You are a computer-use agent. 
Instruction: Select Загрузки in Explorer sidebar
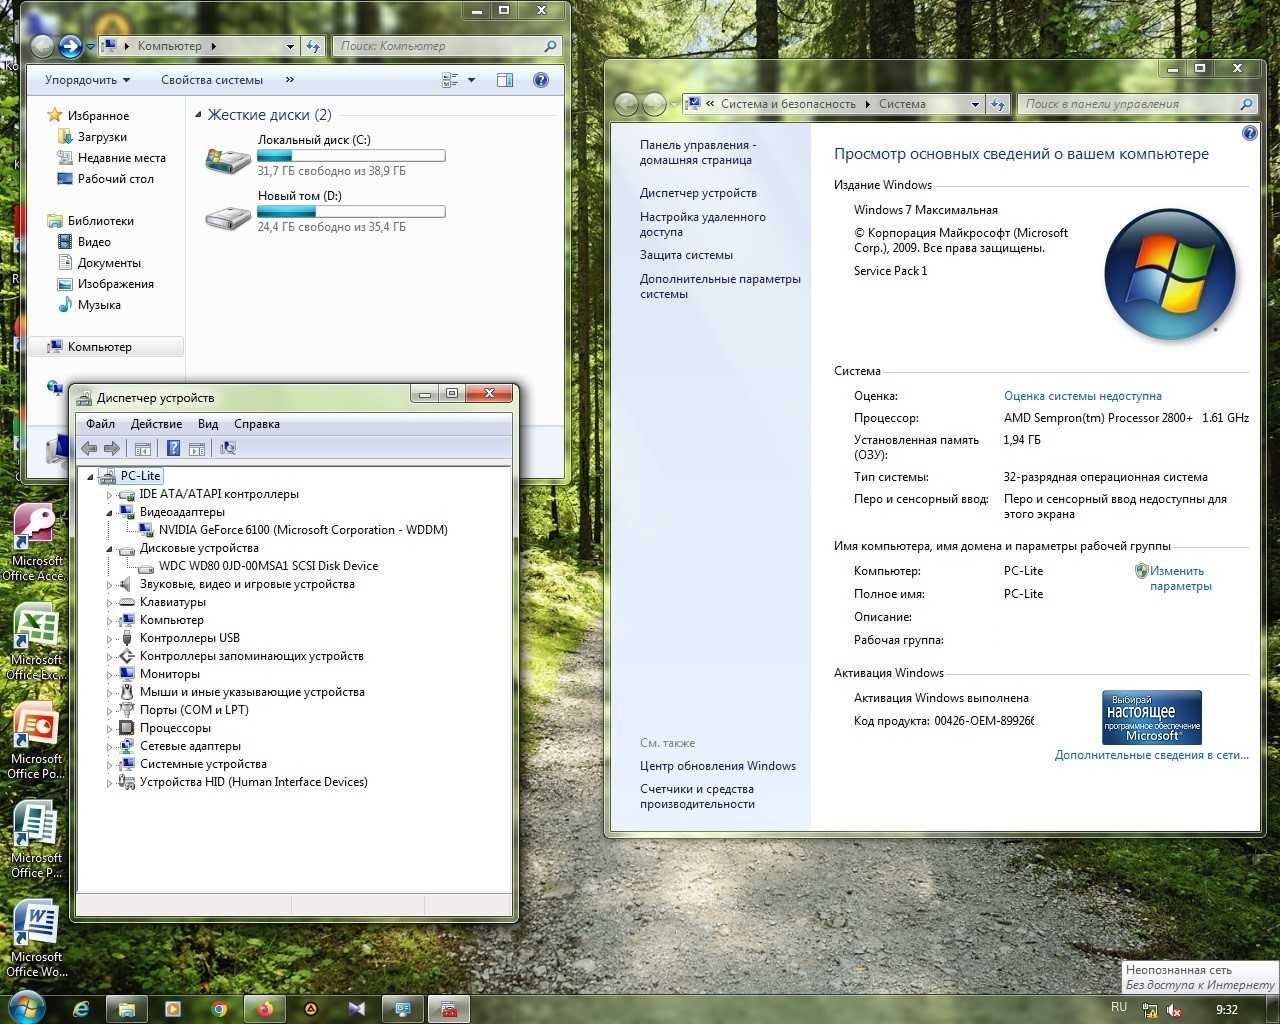click(102, 137)
